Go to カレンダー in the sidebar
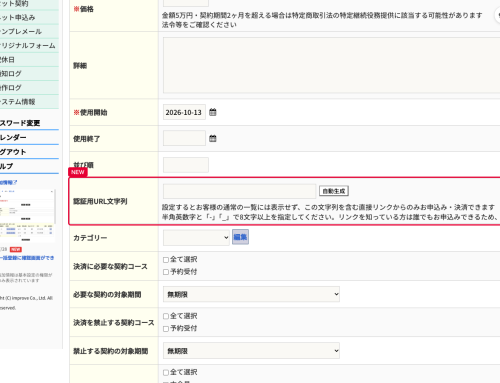This screenshot has width=500, height=383. [x=29, y=137]
